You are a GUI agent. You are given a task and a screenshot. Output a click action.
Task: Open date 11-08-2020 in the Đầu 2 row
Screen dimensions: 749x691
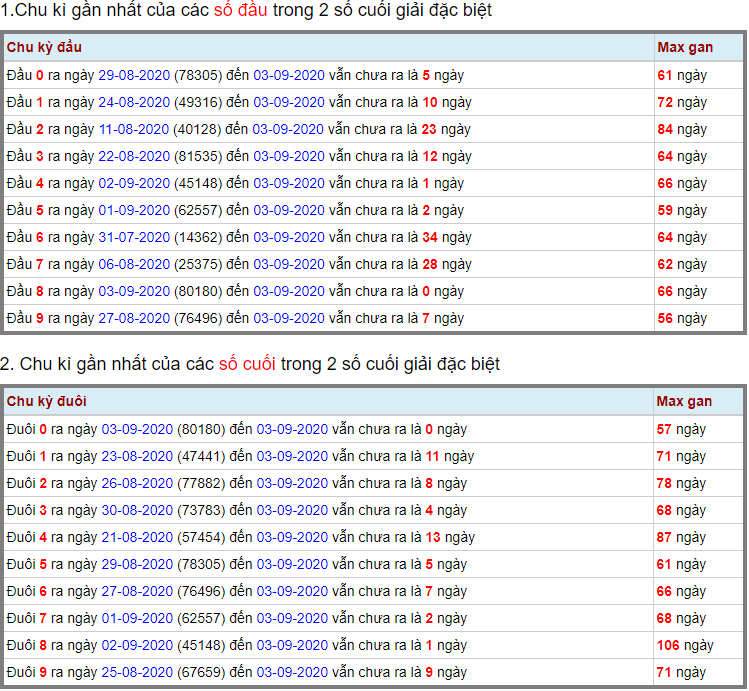click(x=134, y=129)
